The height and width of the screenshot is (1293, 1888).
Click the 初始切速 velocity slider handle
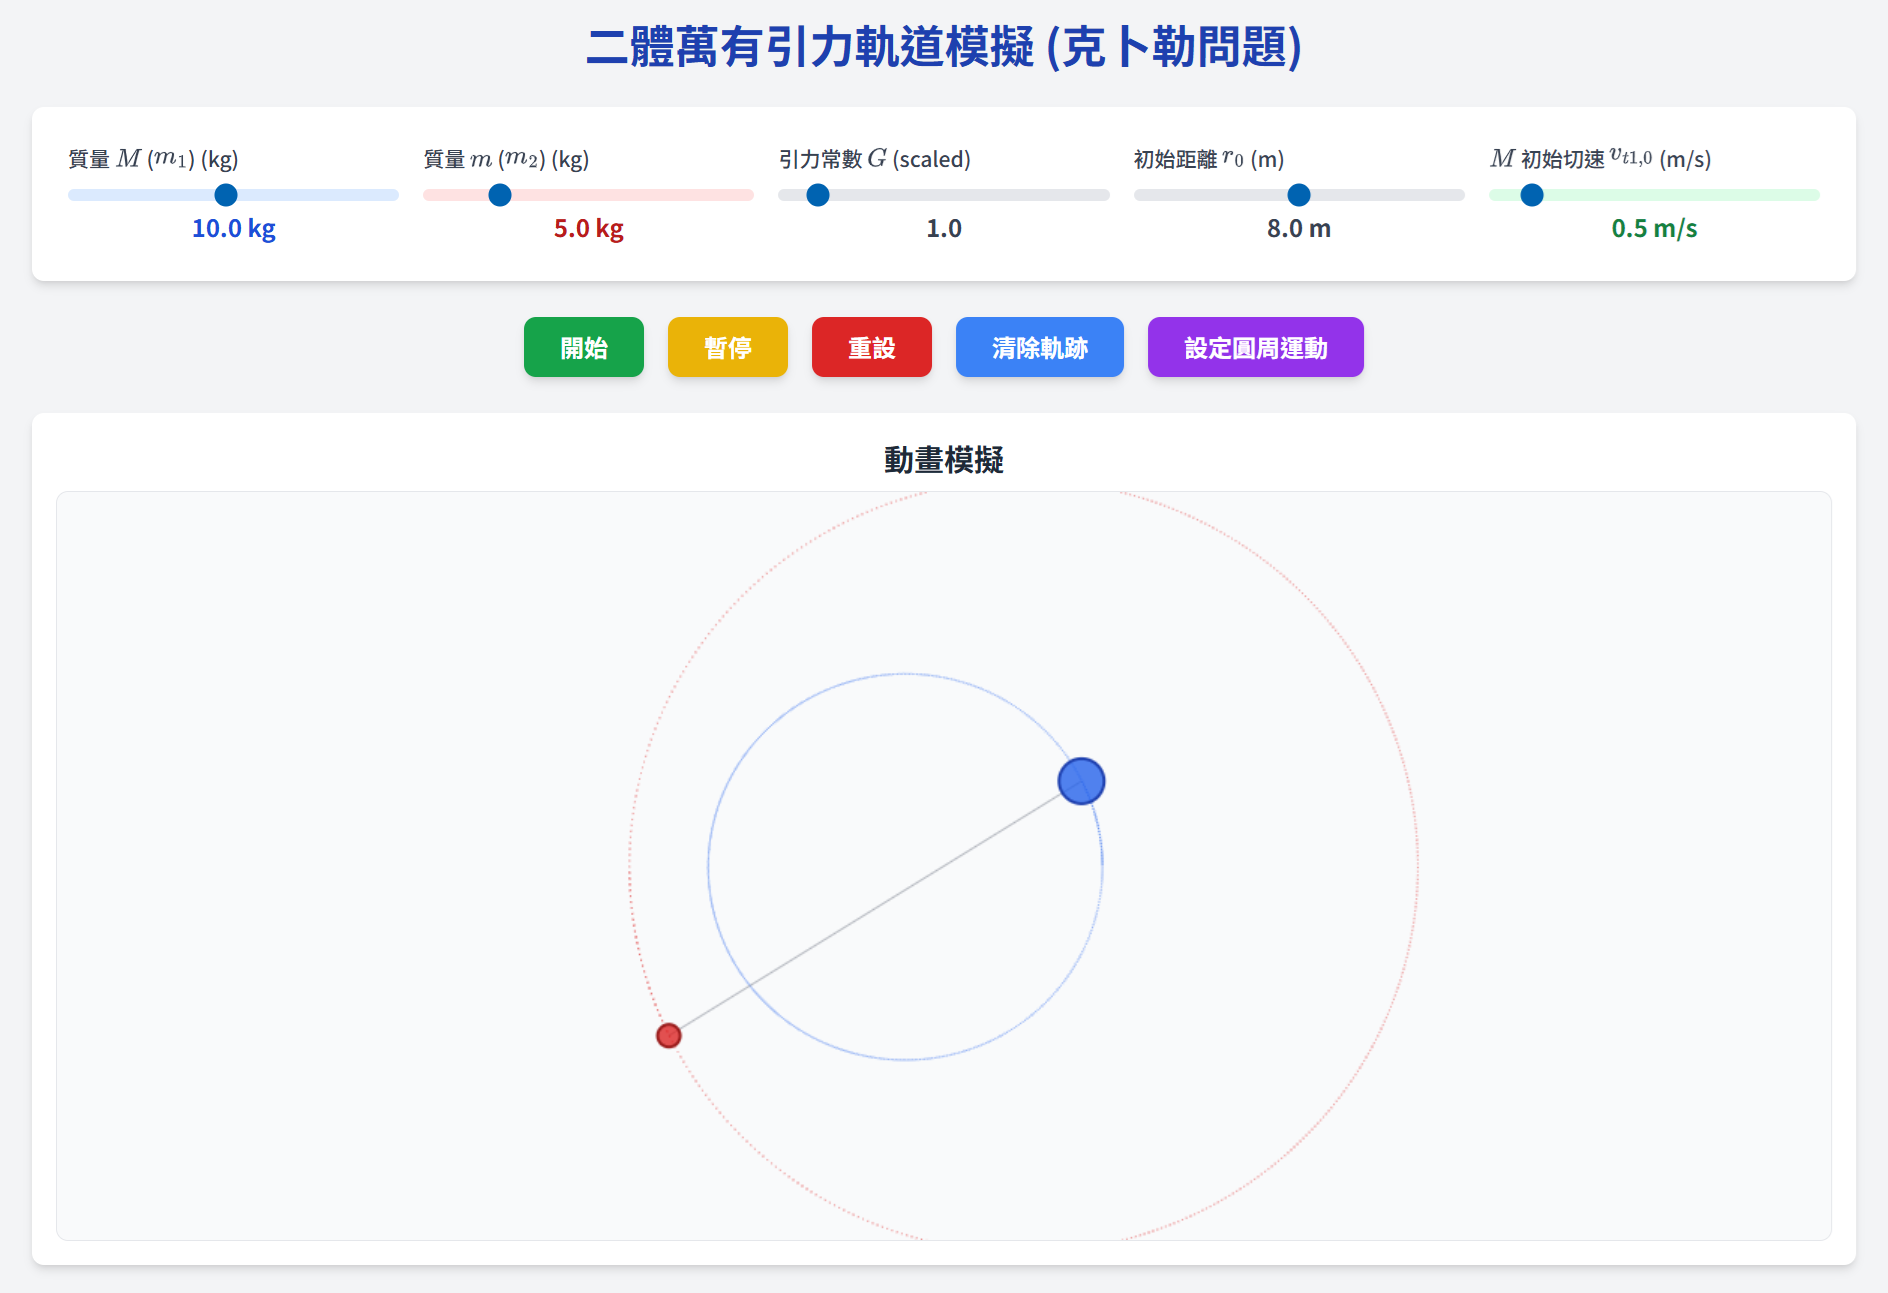(1531, 195)
